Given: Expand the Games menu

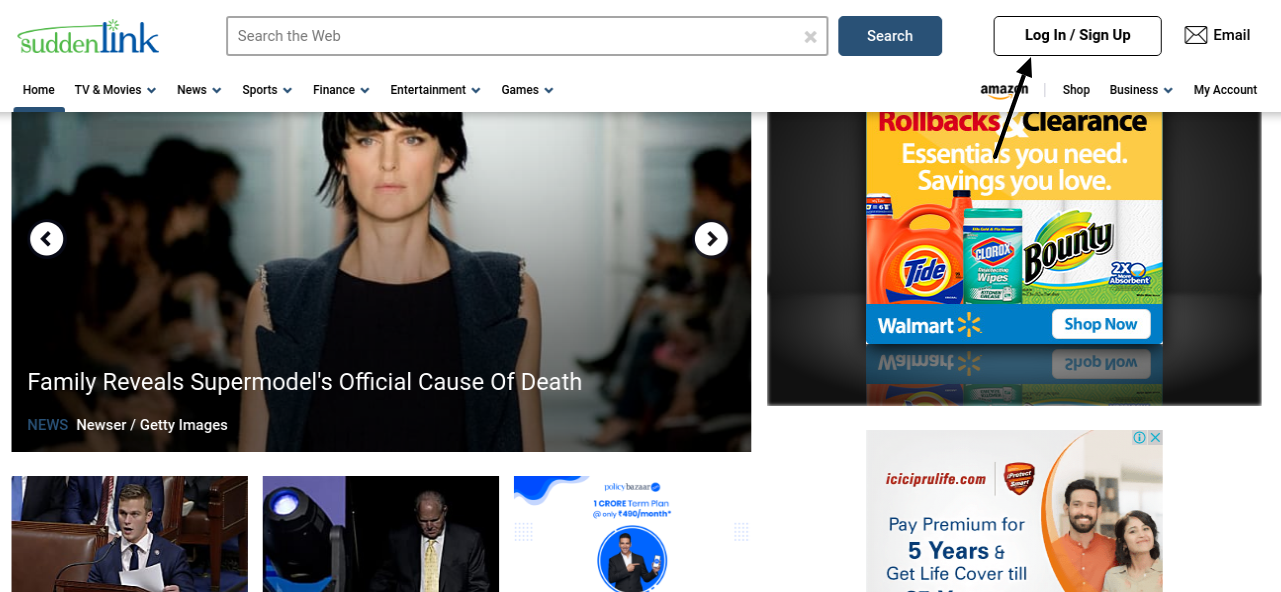Looking at the screenshot, I should 527,90.
